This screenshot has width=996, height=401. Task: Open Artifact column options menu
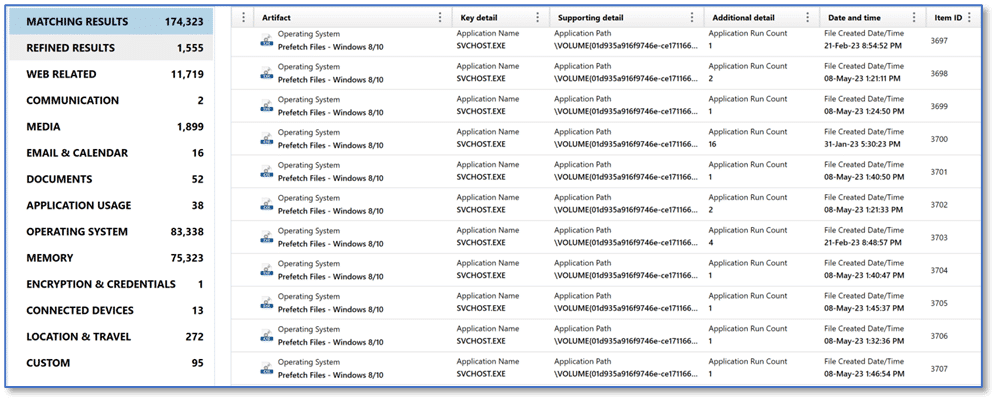pyautogui.click(x=440, y=18)
